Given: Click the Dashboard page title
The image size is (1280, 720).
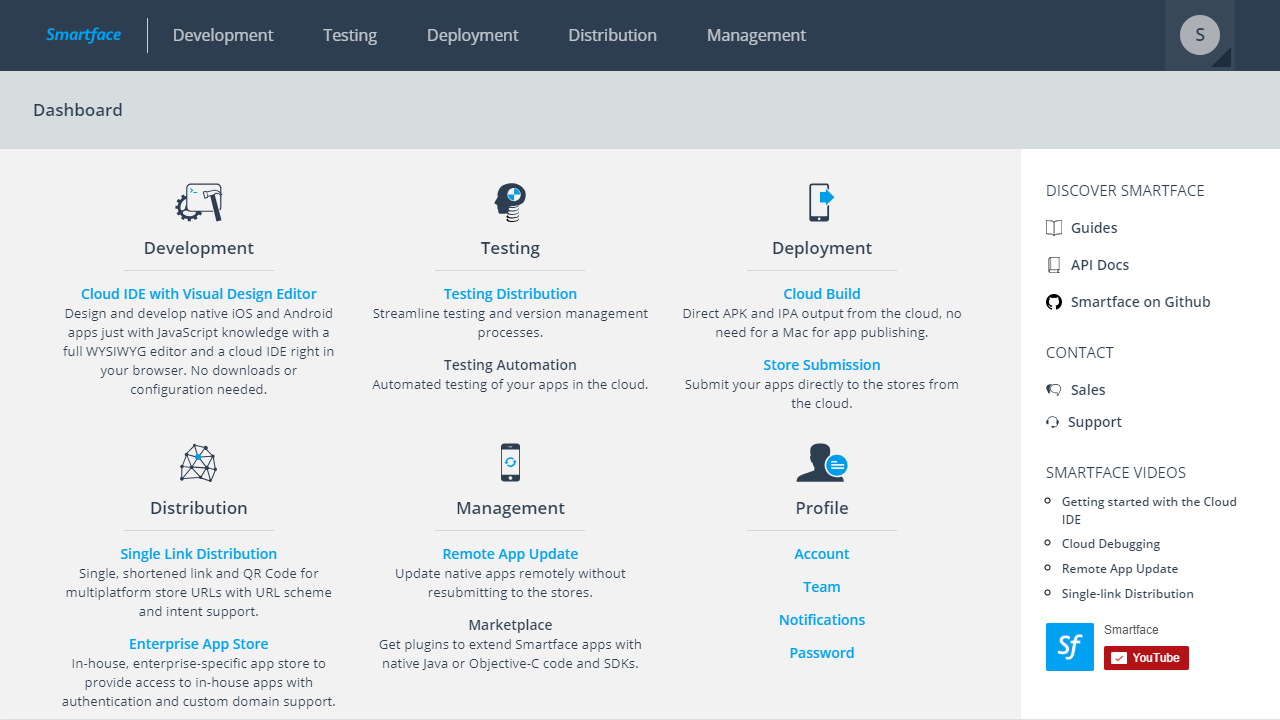Looking at the screenshot, I should [x=78, y=110].
